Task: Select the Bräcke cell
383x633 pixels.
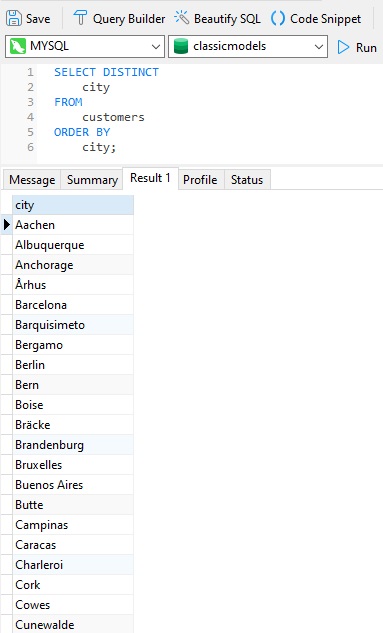Action: [x=73, y=425]
